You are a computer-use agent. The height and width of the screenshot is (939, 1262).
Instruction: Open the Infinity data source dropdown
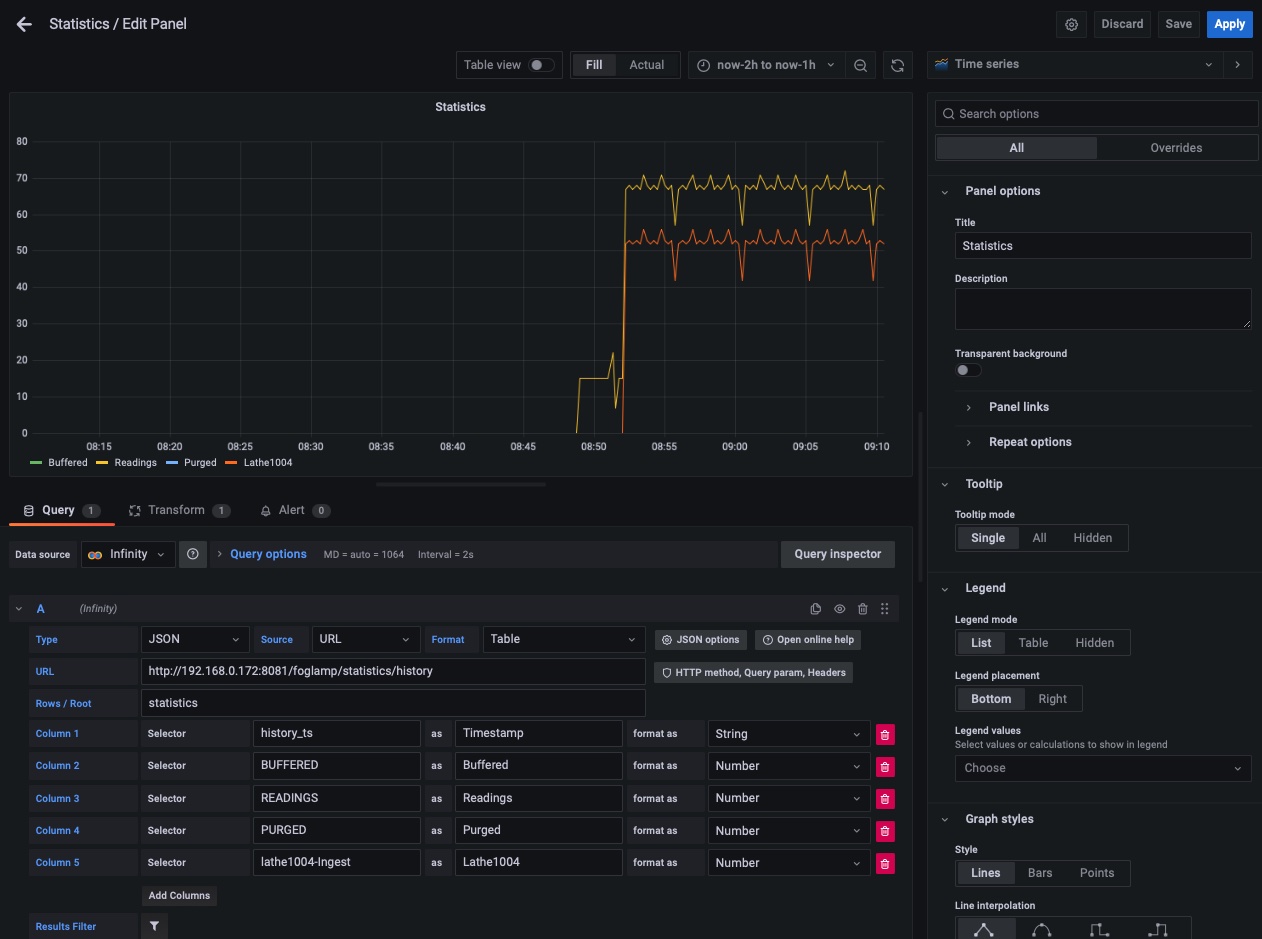point(128,554)
